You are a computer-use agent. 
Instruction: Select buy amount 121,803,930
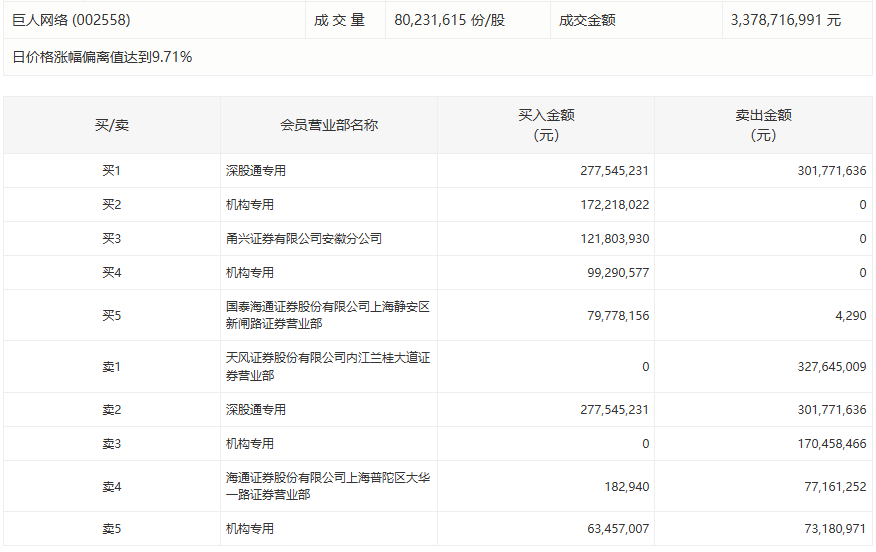615,239
